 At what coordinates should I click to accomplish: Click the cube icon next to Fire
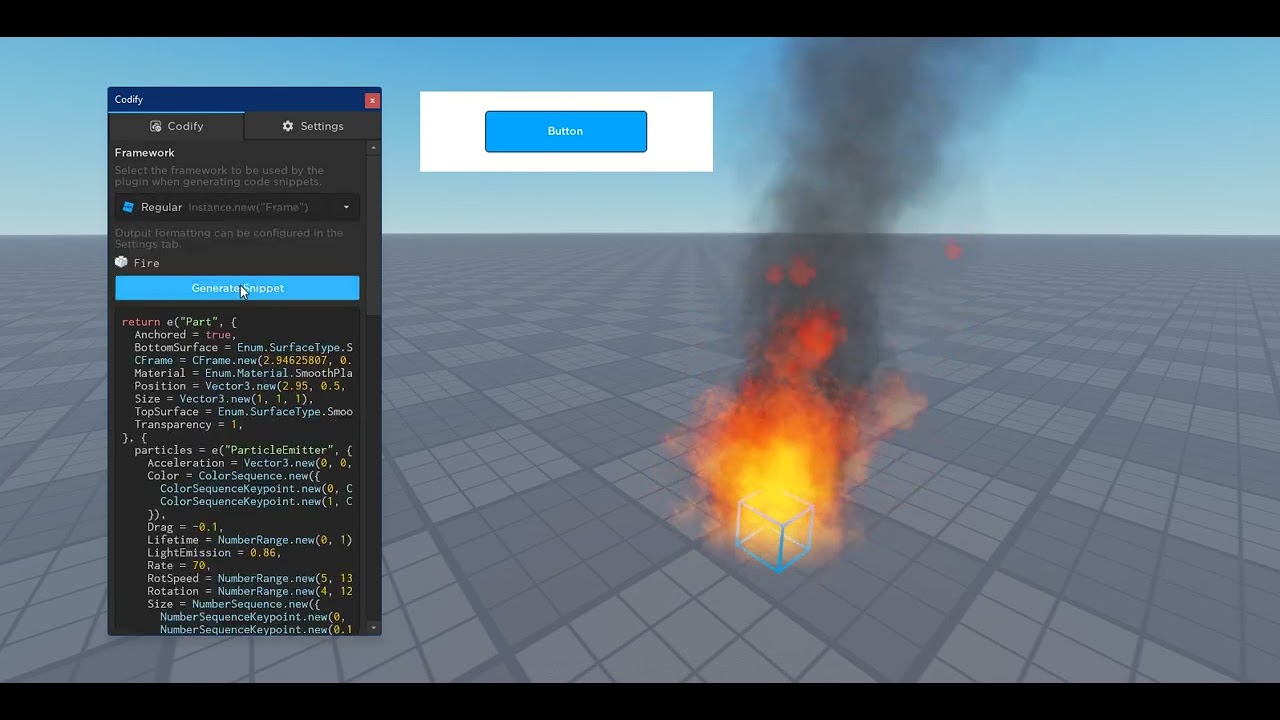point(121,262)
